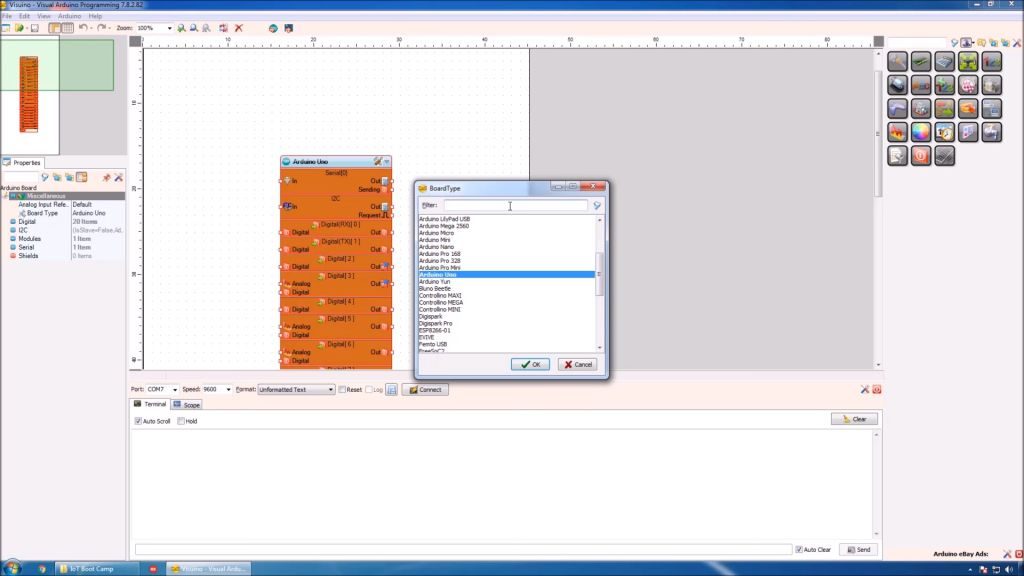Toggle the Auto Clear checkbox
Viewport: 1024px width, 576px height.
coord(799,549)
